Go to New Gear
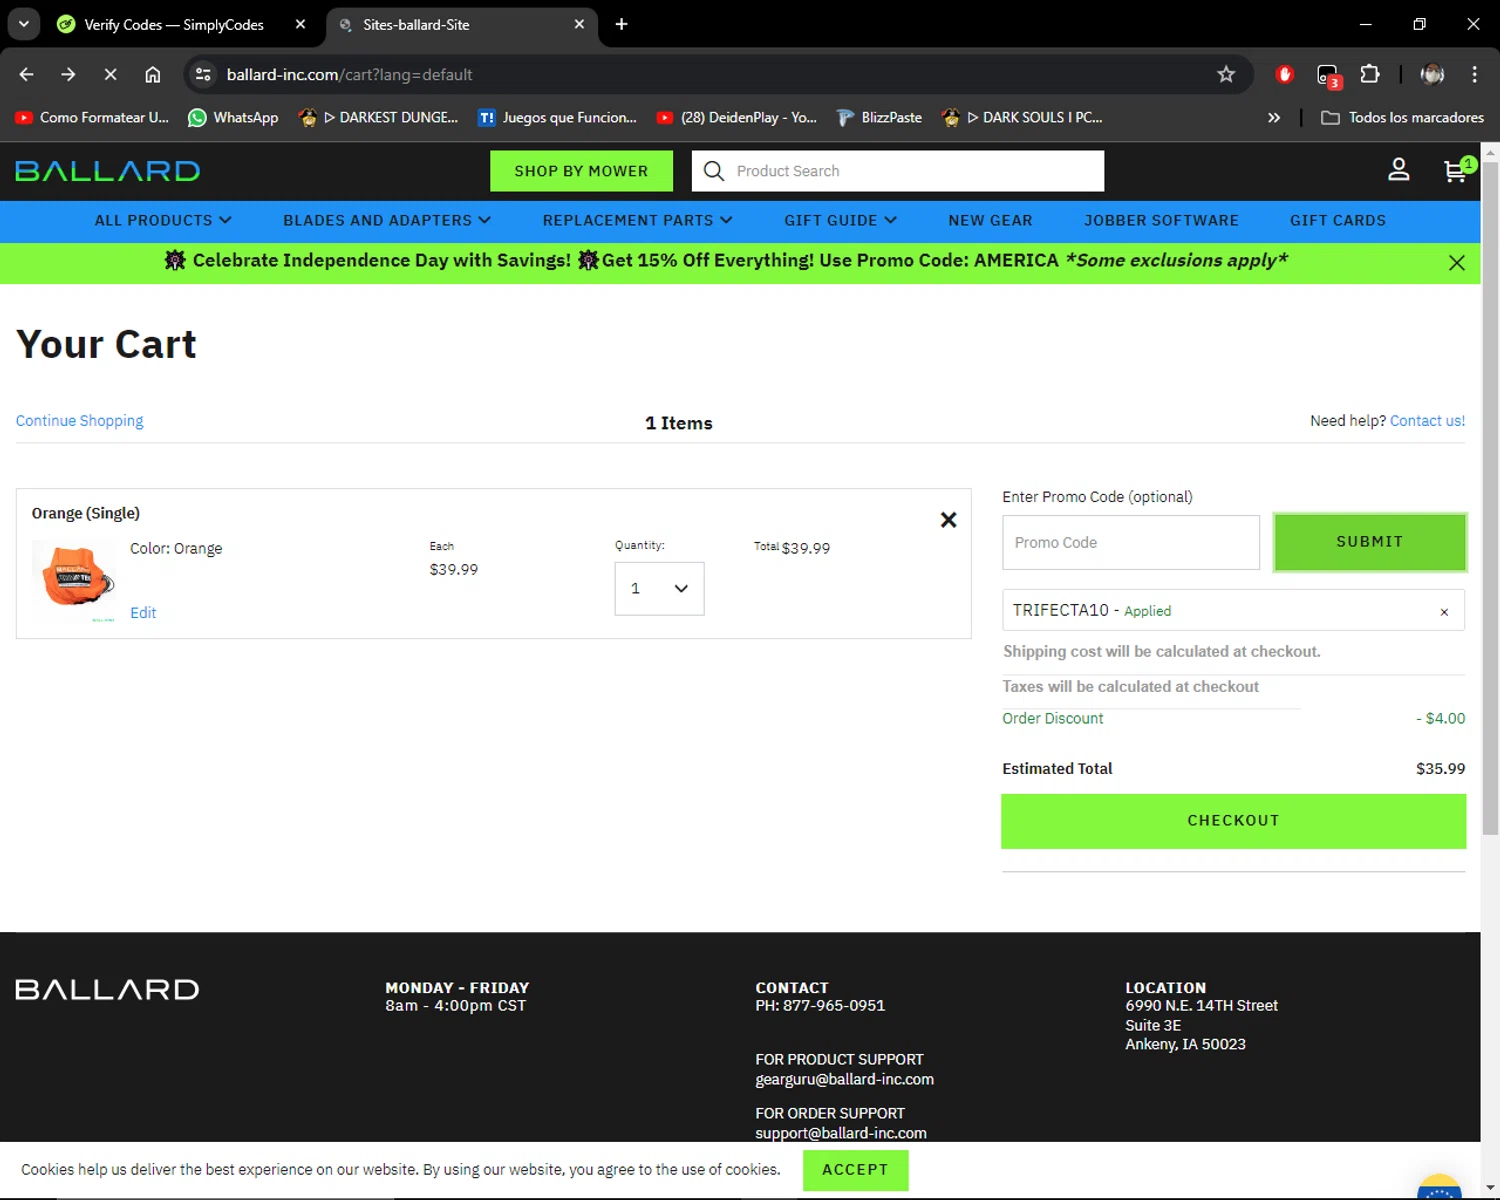The image size is (1500, 1200). tap(990, 220)
